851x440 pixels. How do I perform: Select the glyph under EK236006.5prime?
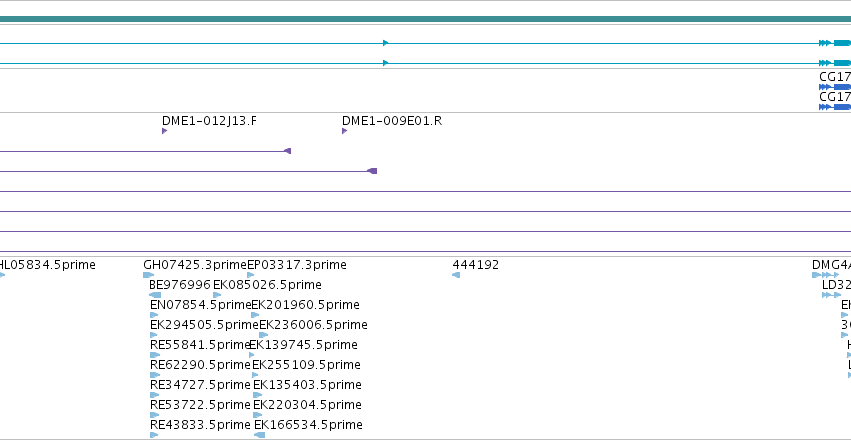tap(264, 335)
